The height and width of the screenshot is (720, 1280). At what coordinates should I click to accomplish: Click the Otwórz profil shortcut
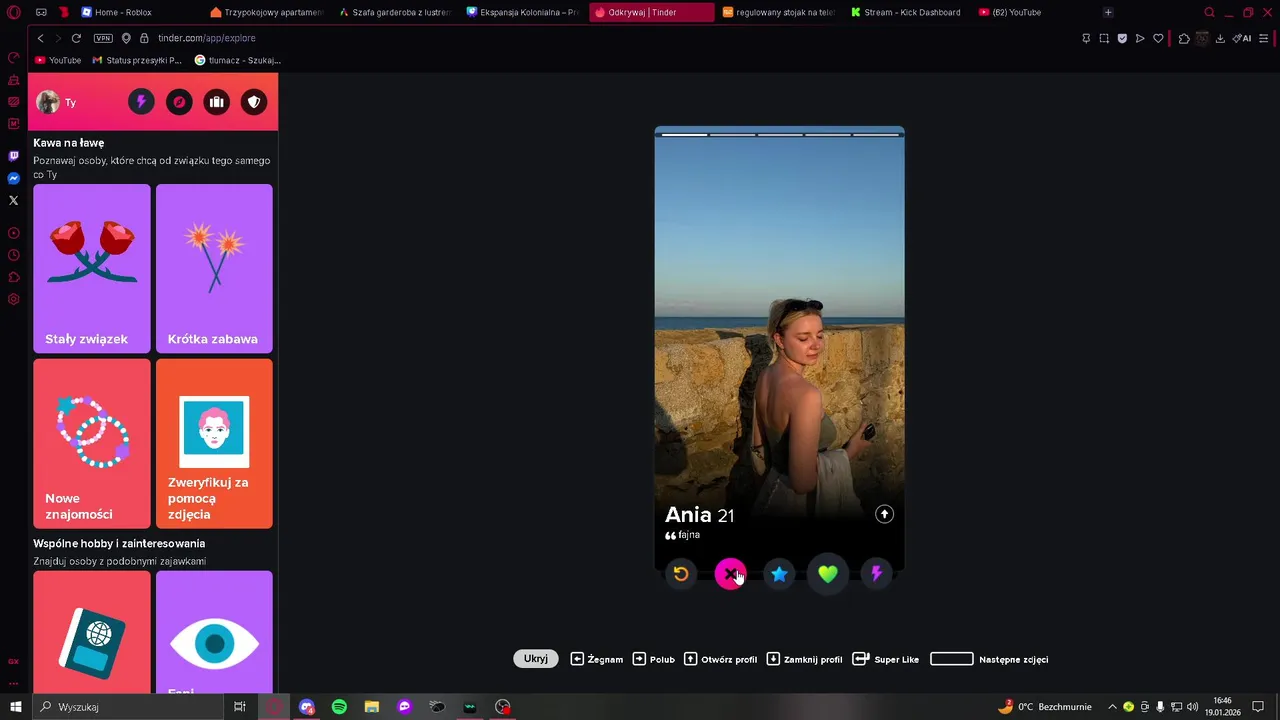click(721, 659)
